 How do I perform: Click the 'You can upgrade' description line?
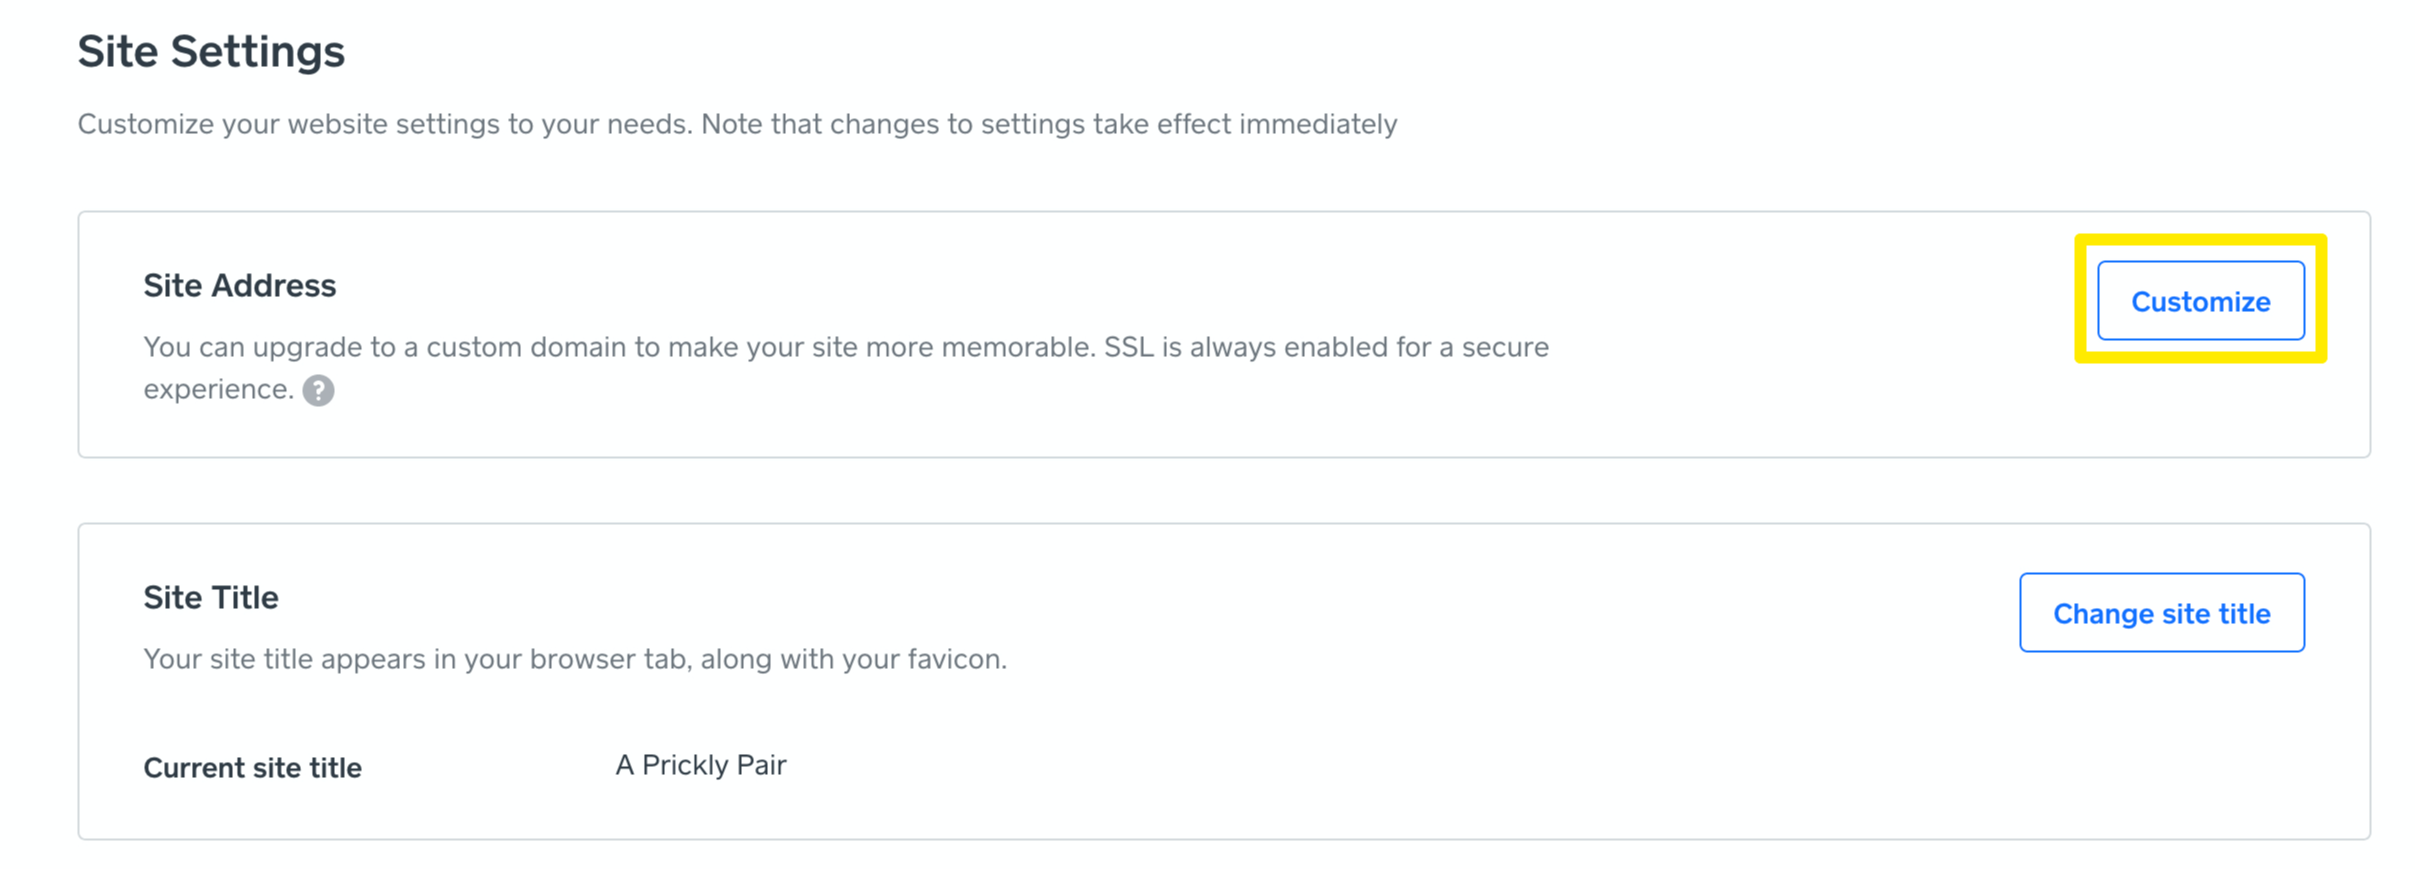point(845,347)
